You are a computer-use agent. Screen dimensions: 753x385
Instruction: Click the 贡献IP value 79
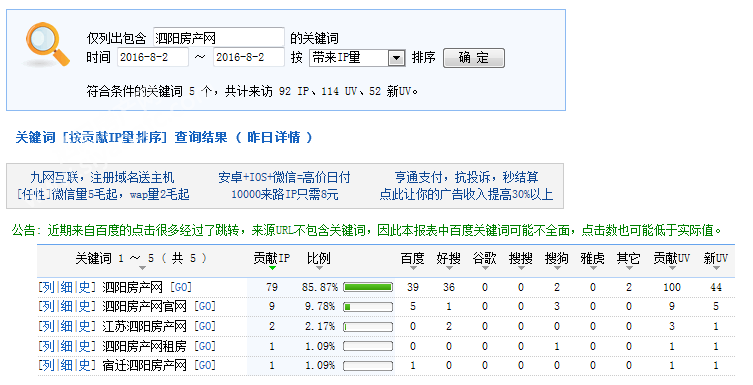click(x=272, y=287)
